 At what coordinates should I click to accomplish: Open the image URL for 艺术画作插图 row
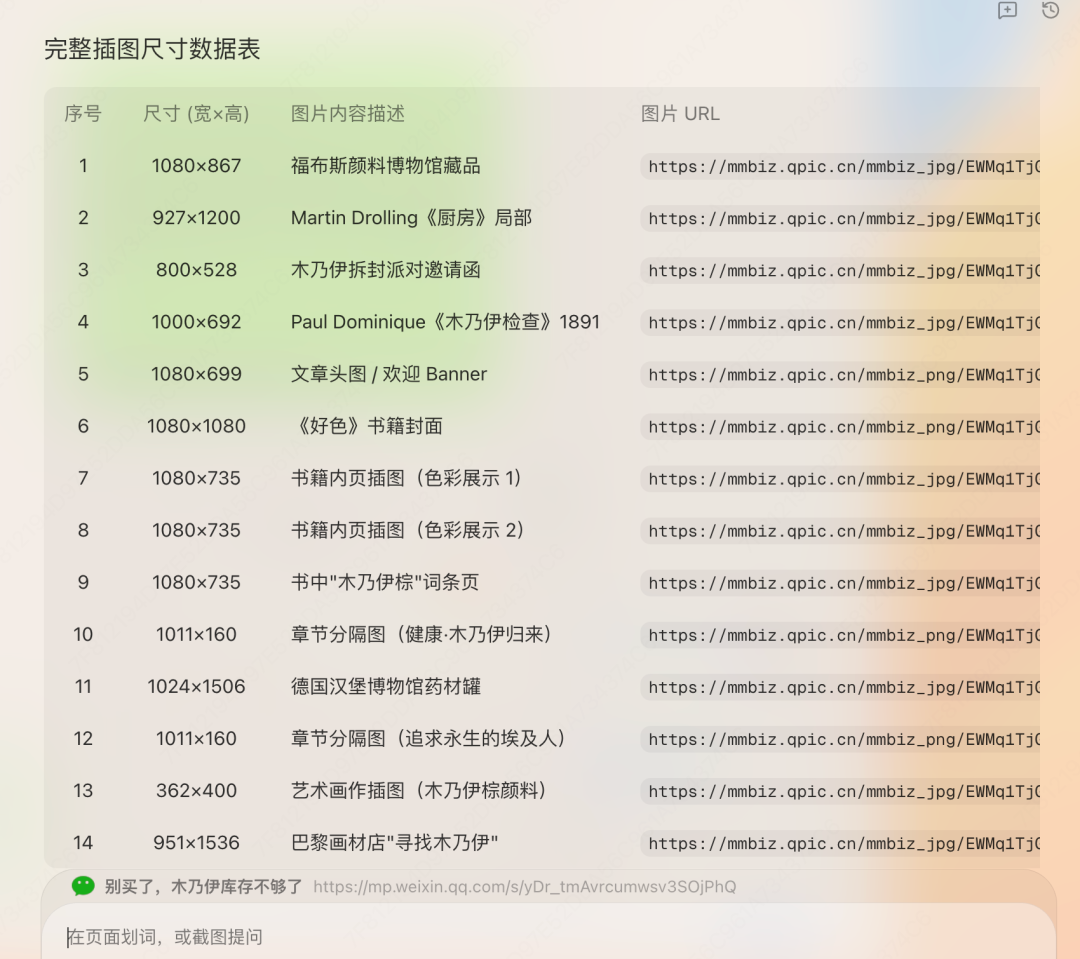(x=840, y=792)
